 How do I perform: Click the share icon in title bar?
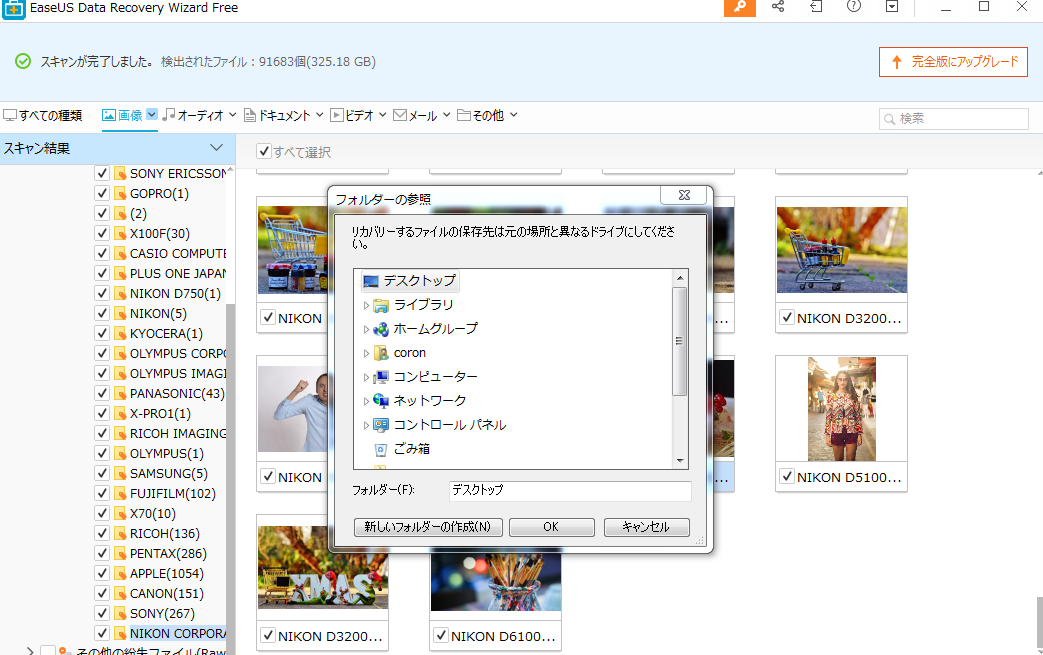click(778, 7)
